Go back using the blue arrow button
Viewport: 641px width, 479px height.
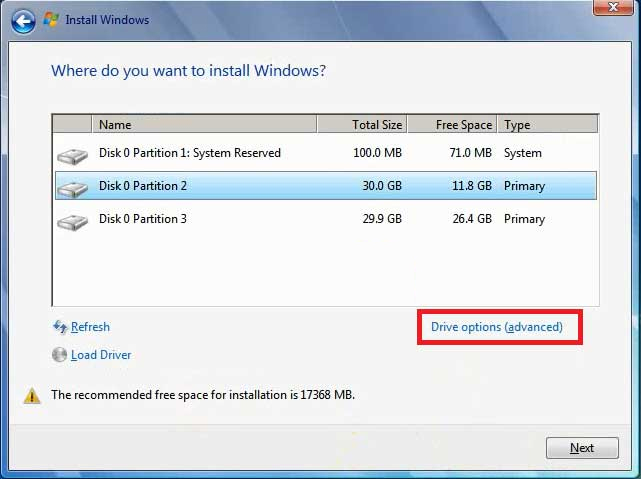tap(23, 20)
